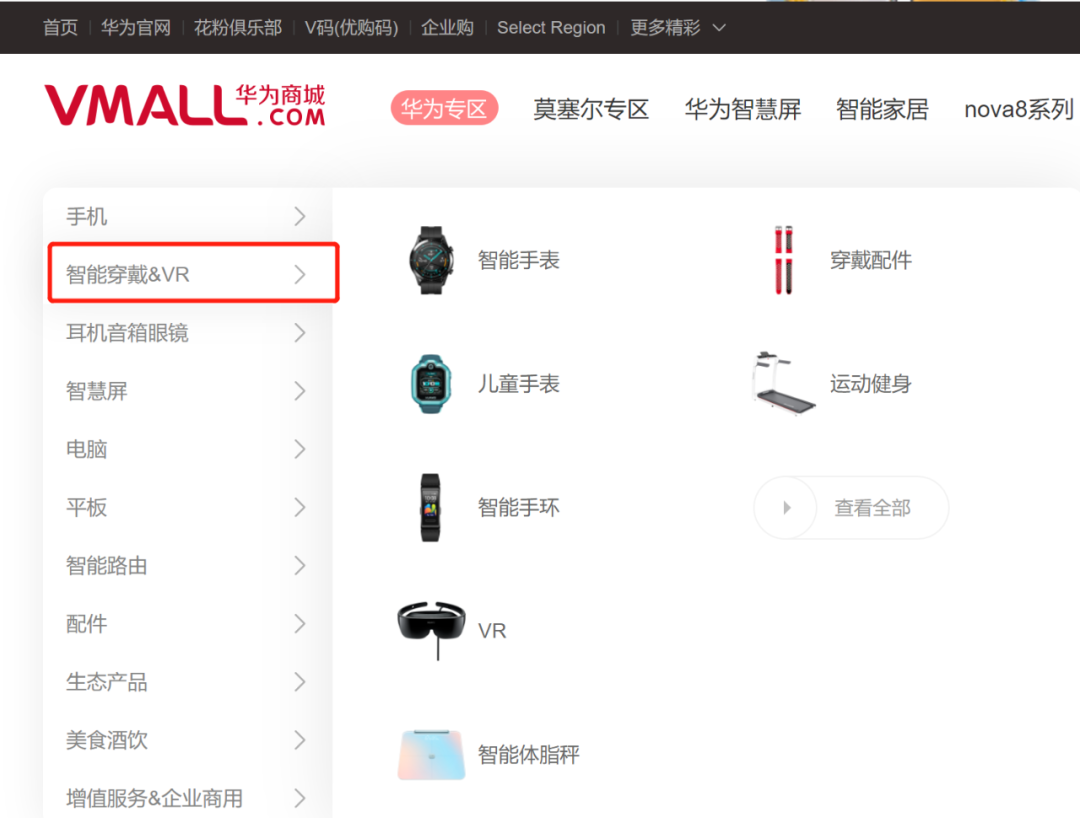The image size is (1080, 818).
Task: Expand the 更多精彩 dropdown arrow
Action: click(x=719, y=28)
